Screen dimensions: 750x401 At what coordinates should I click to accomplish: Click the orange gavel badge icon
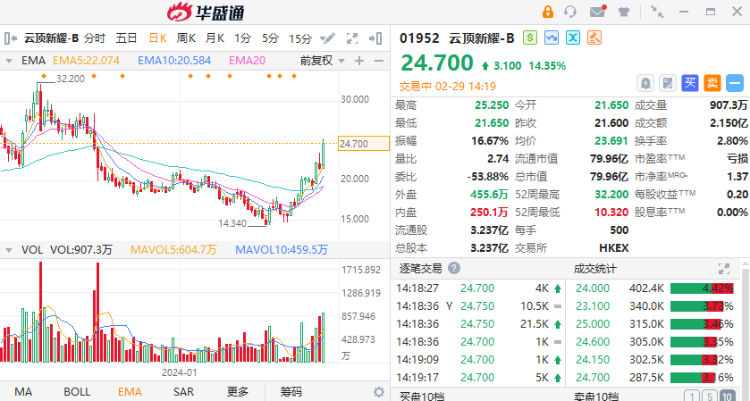(594, 38)
